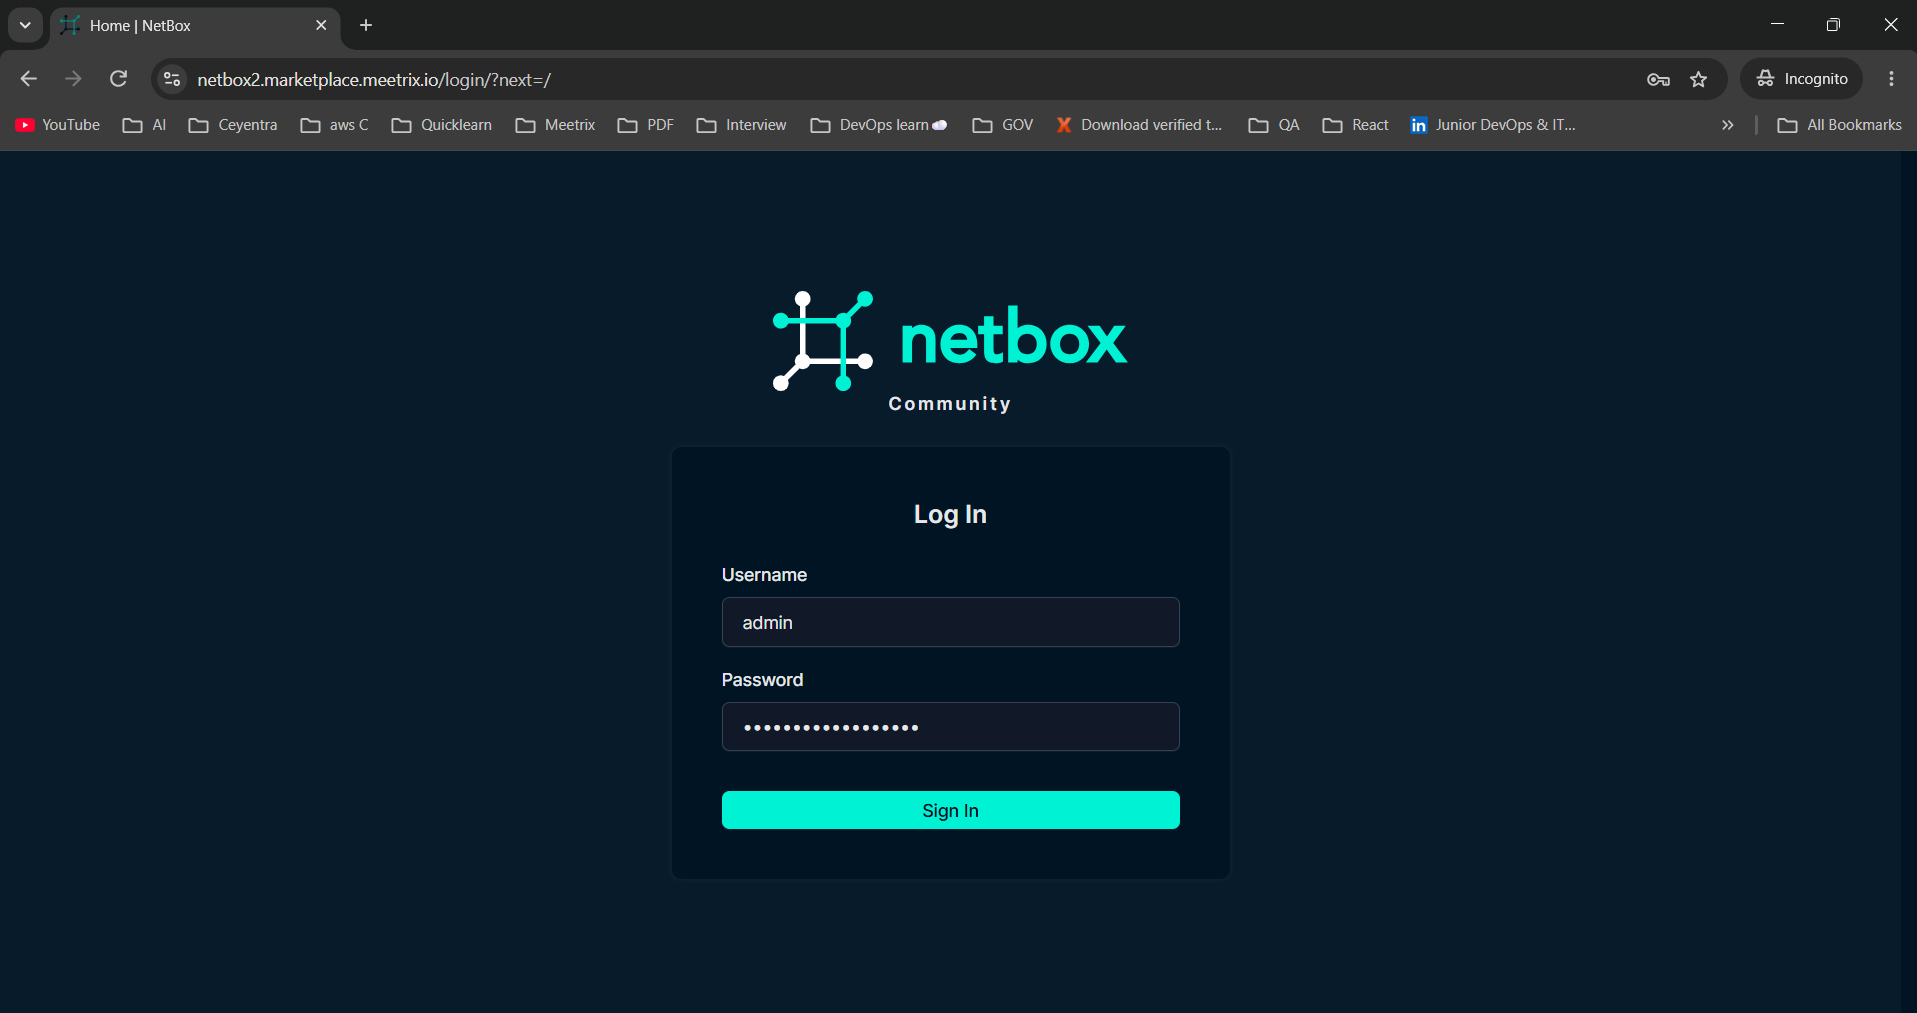Open the DevOps learn bookmarks folder
This screenshot has width=1917, height=1013.
(x=878, y=125)
